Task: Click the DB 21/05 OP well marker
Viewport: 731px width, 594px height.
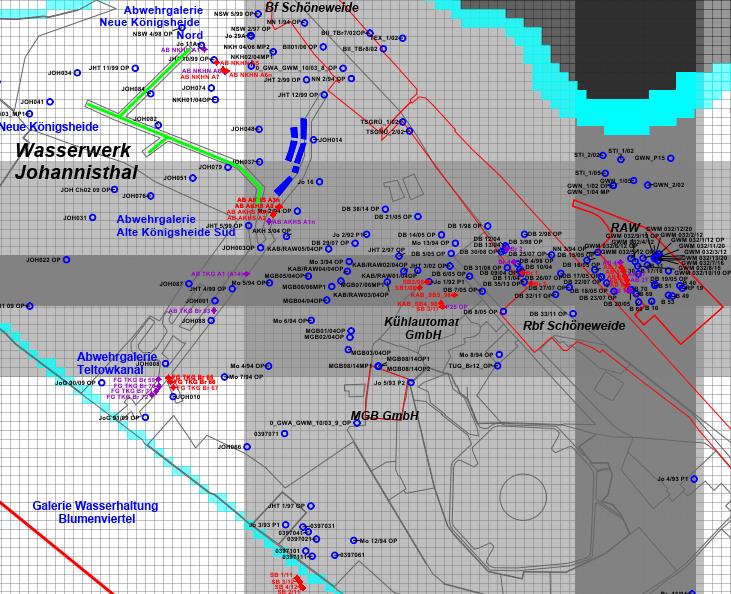Action: (418, 216)
